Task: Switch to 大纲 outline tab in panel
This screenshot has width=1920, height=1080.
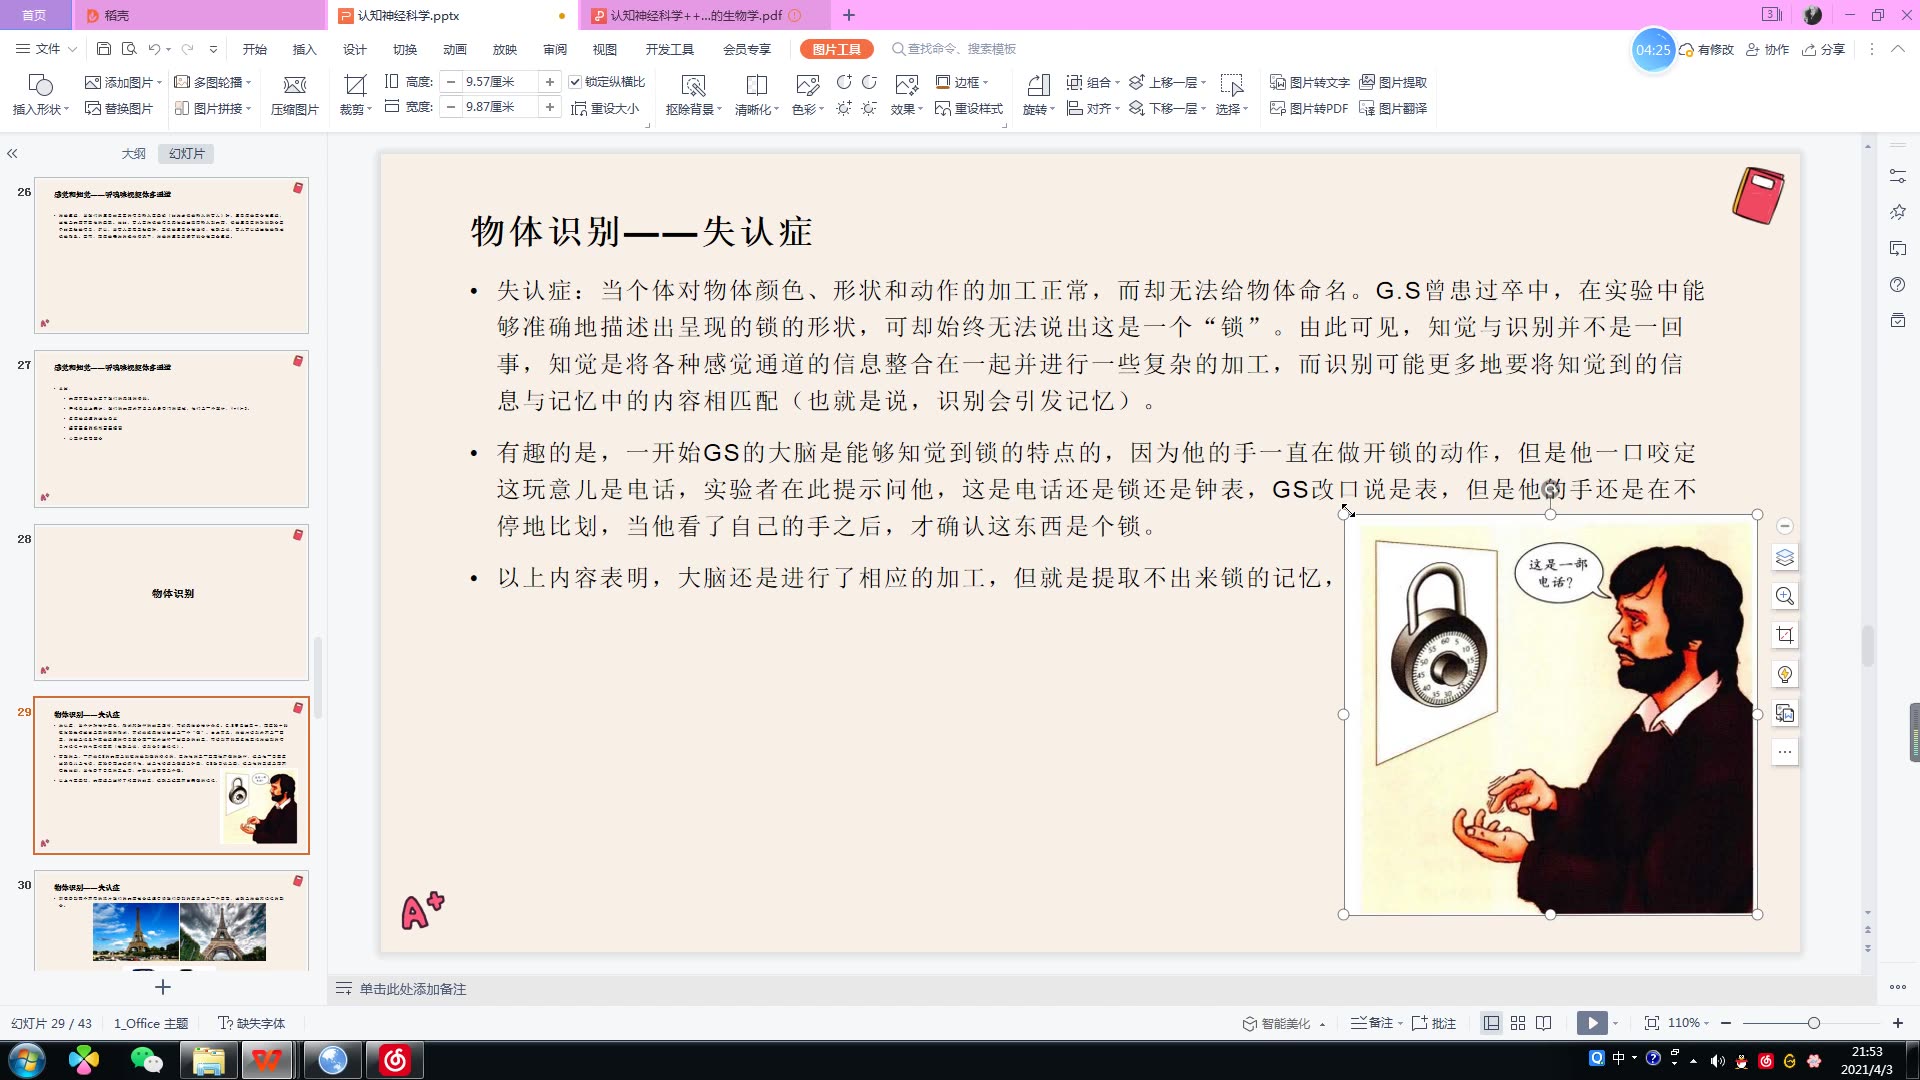Action: coord(134,153)
